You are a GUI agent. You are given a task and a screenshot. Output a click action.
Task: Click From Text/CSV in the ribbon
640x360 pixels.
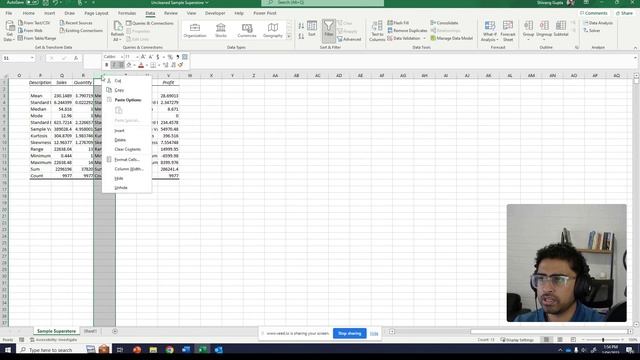coord(34,23)
